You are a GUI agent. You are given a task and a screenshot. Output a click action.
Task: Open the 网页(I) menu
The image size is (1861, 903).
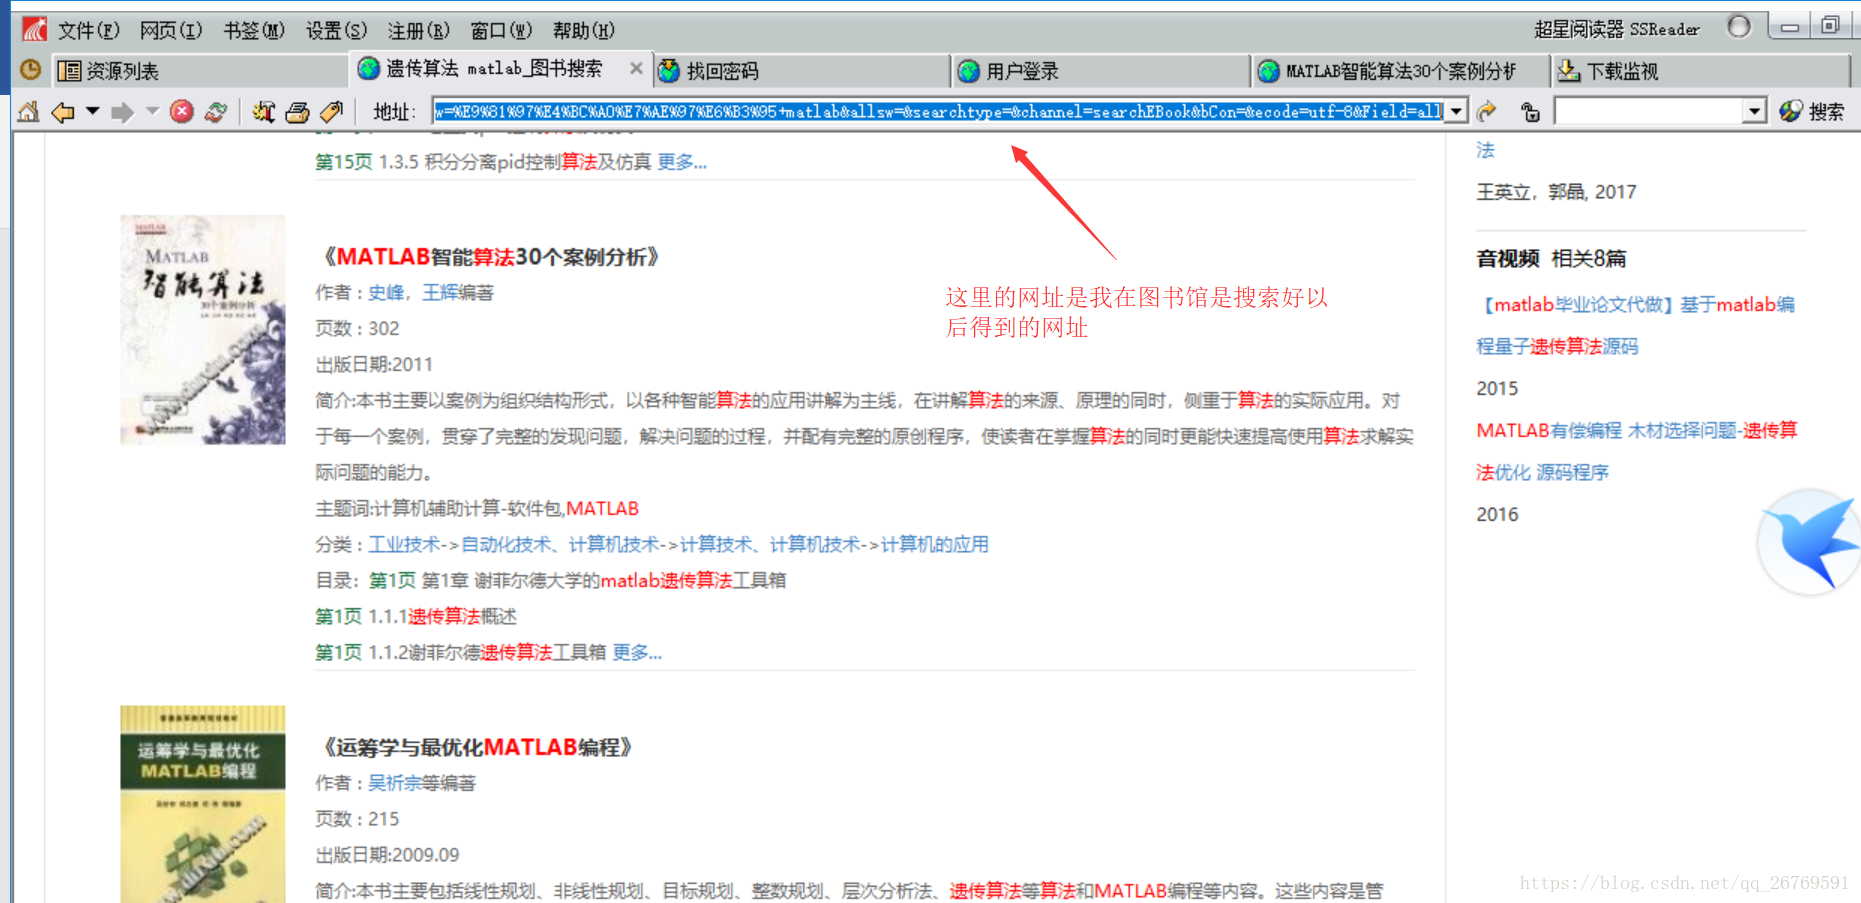pyautogui.click(x=171, y=31)
